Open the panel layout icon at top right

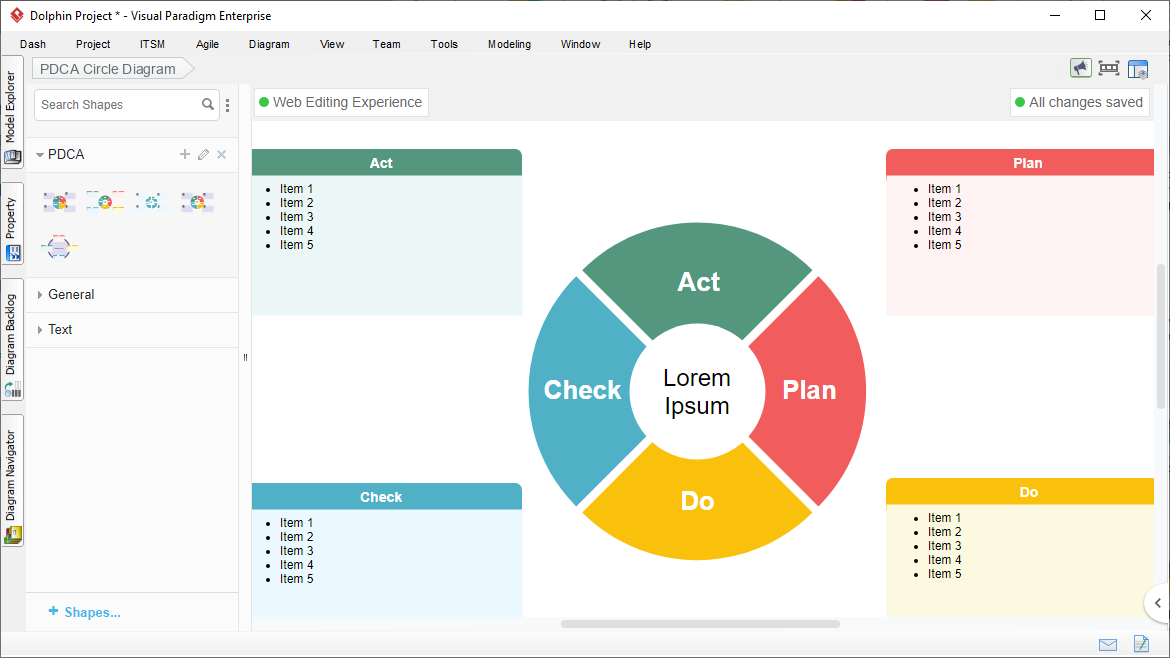pyautogui.click(x=1138, y=69)
